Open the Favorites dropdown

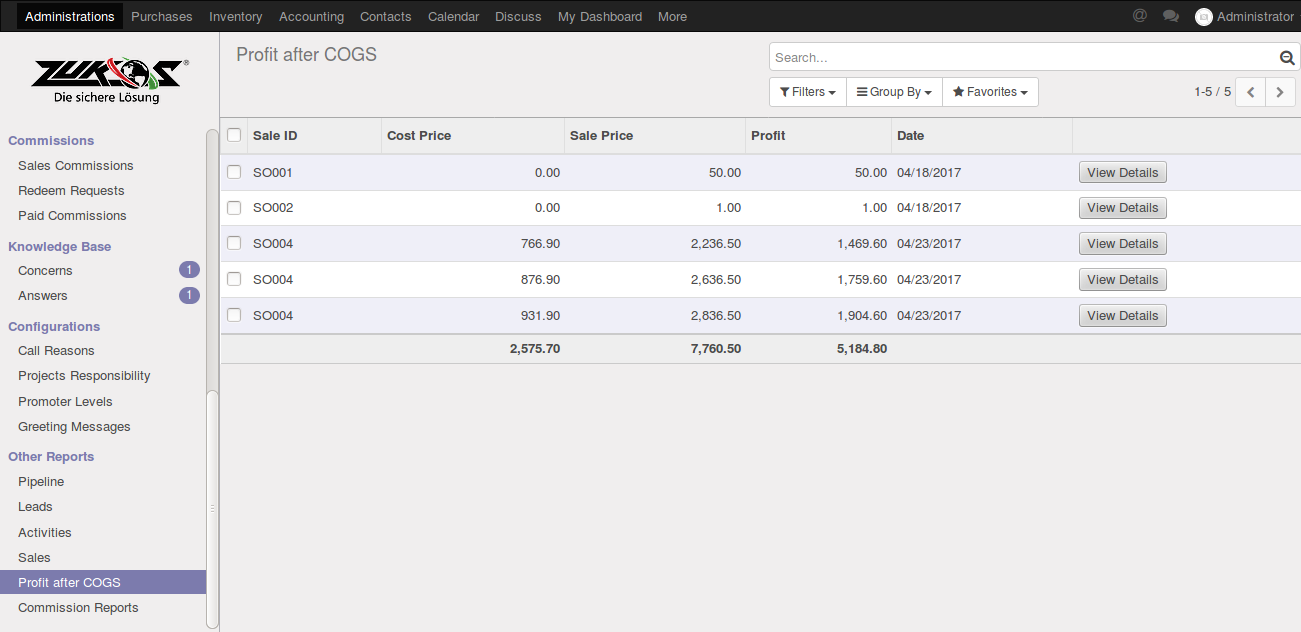990,92
